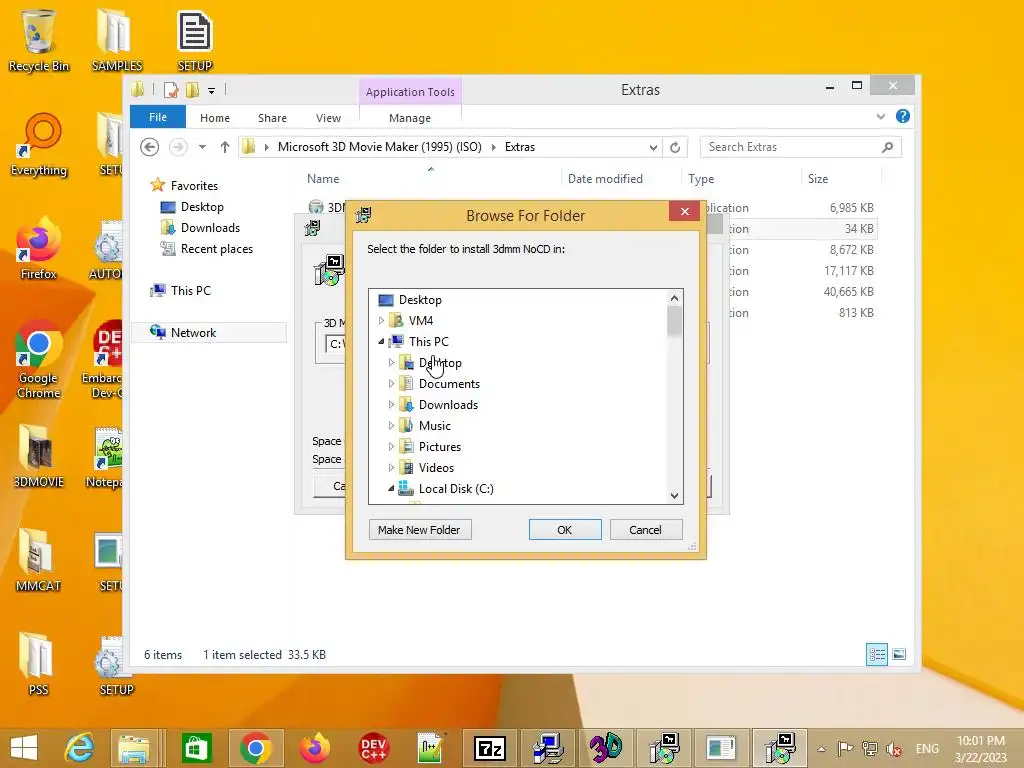Expand the Music tree node
Image resolution: width=1024 pixels, height=768 pixels.
[x=391, y=426]
